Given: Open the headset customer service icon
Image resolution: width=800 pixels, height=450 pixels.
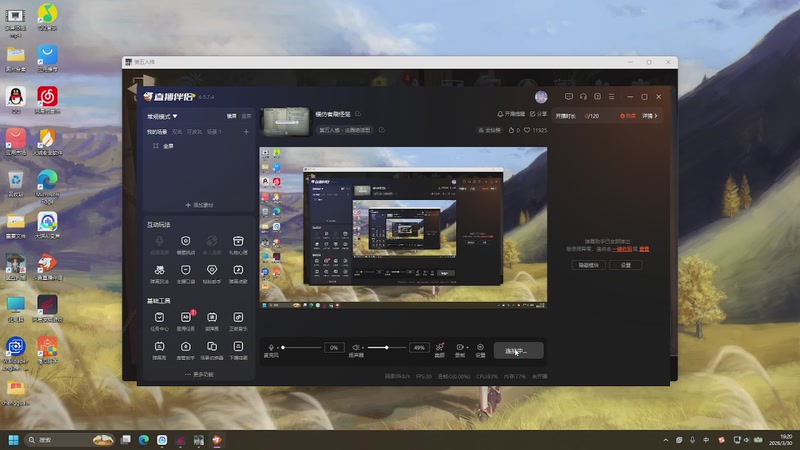Looking at the screenshot, I should pos(583,96).
